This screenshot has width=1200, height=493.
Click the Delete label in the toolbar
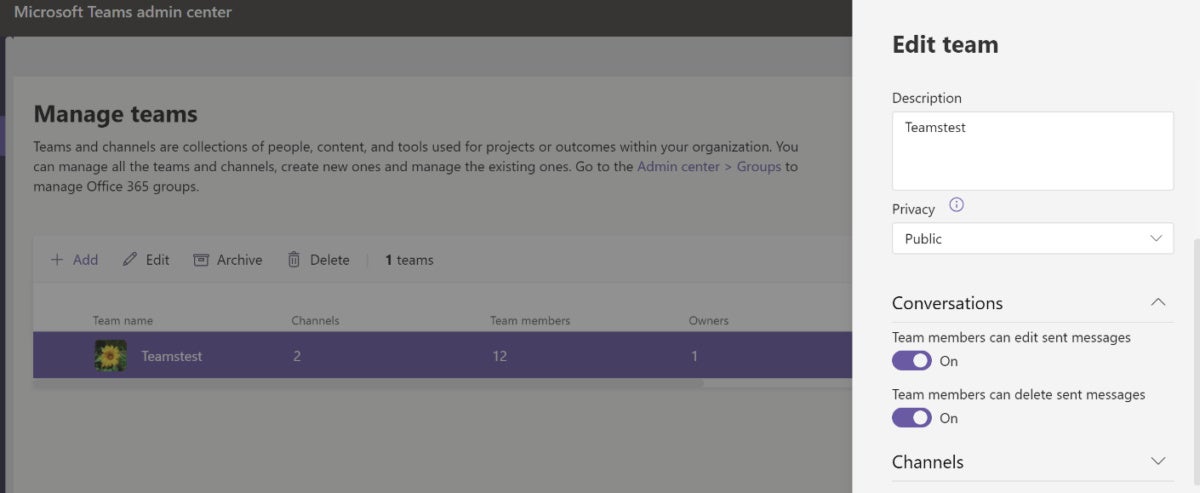(x=330, y=260)
